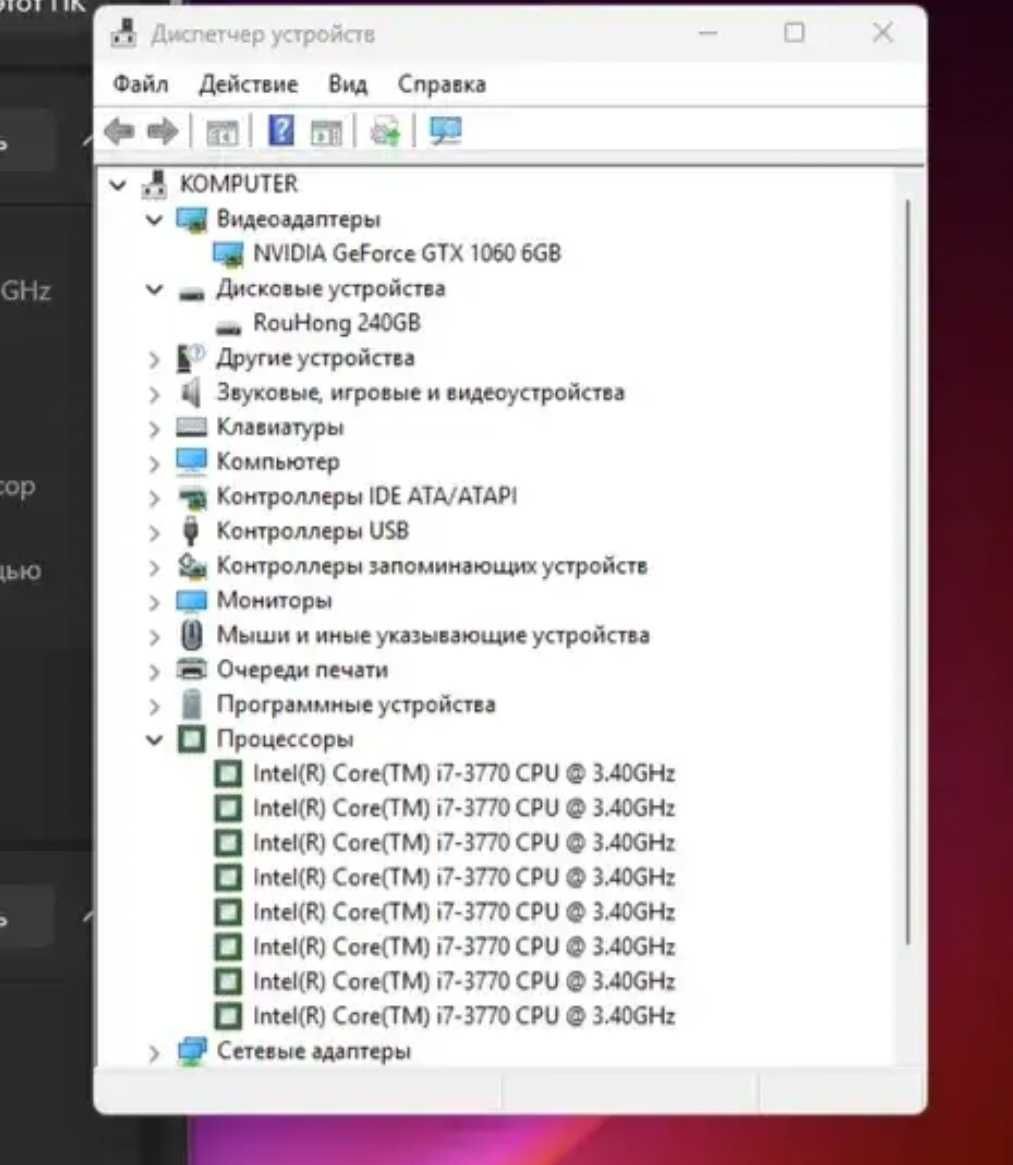
Task: Click the Процессоры chip icon
Action: [192, 739]
